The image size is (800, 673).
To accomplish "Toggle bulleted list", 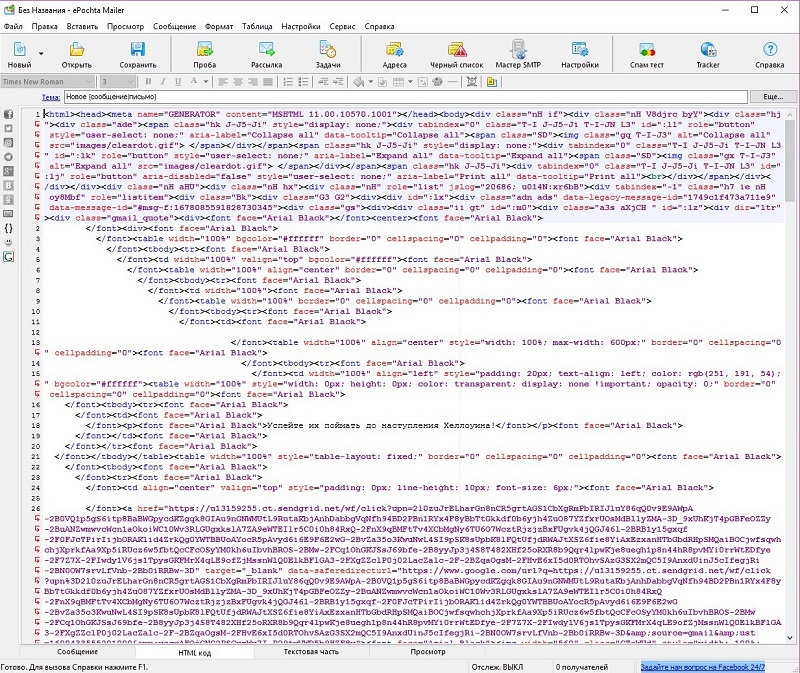I will pyautogui.click(x=304, y=82).
